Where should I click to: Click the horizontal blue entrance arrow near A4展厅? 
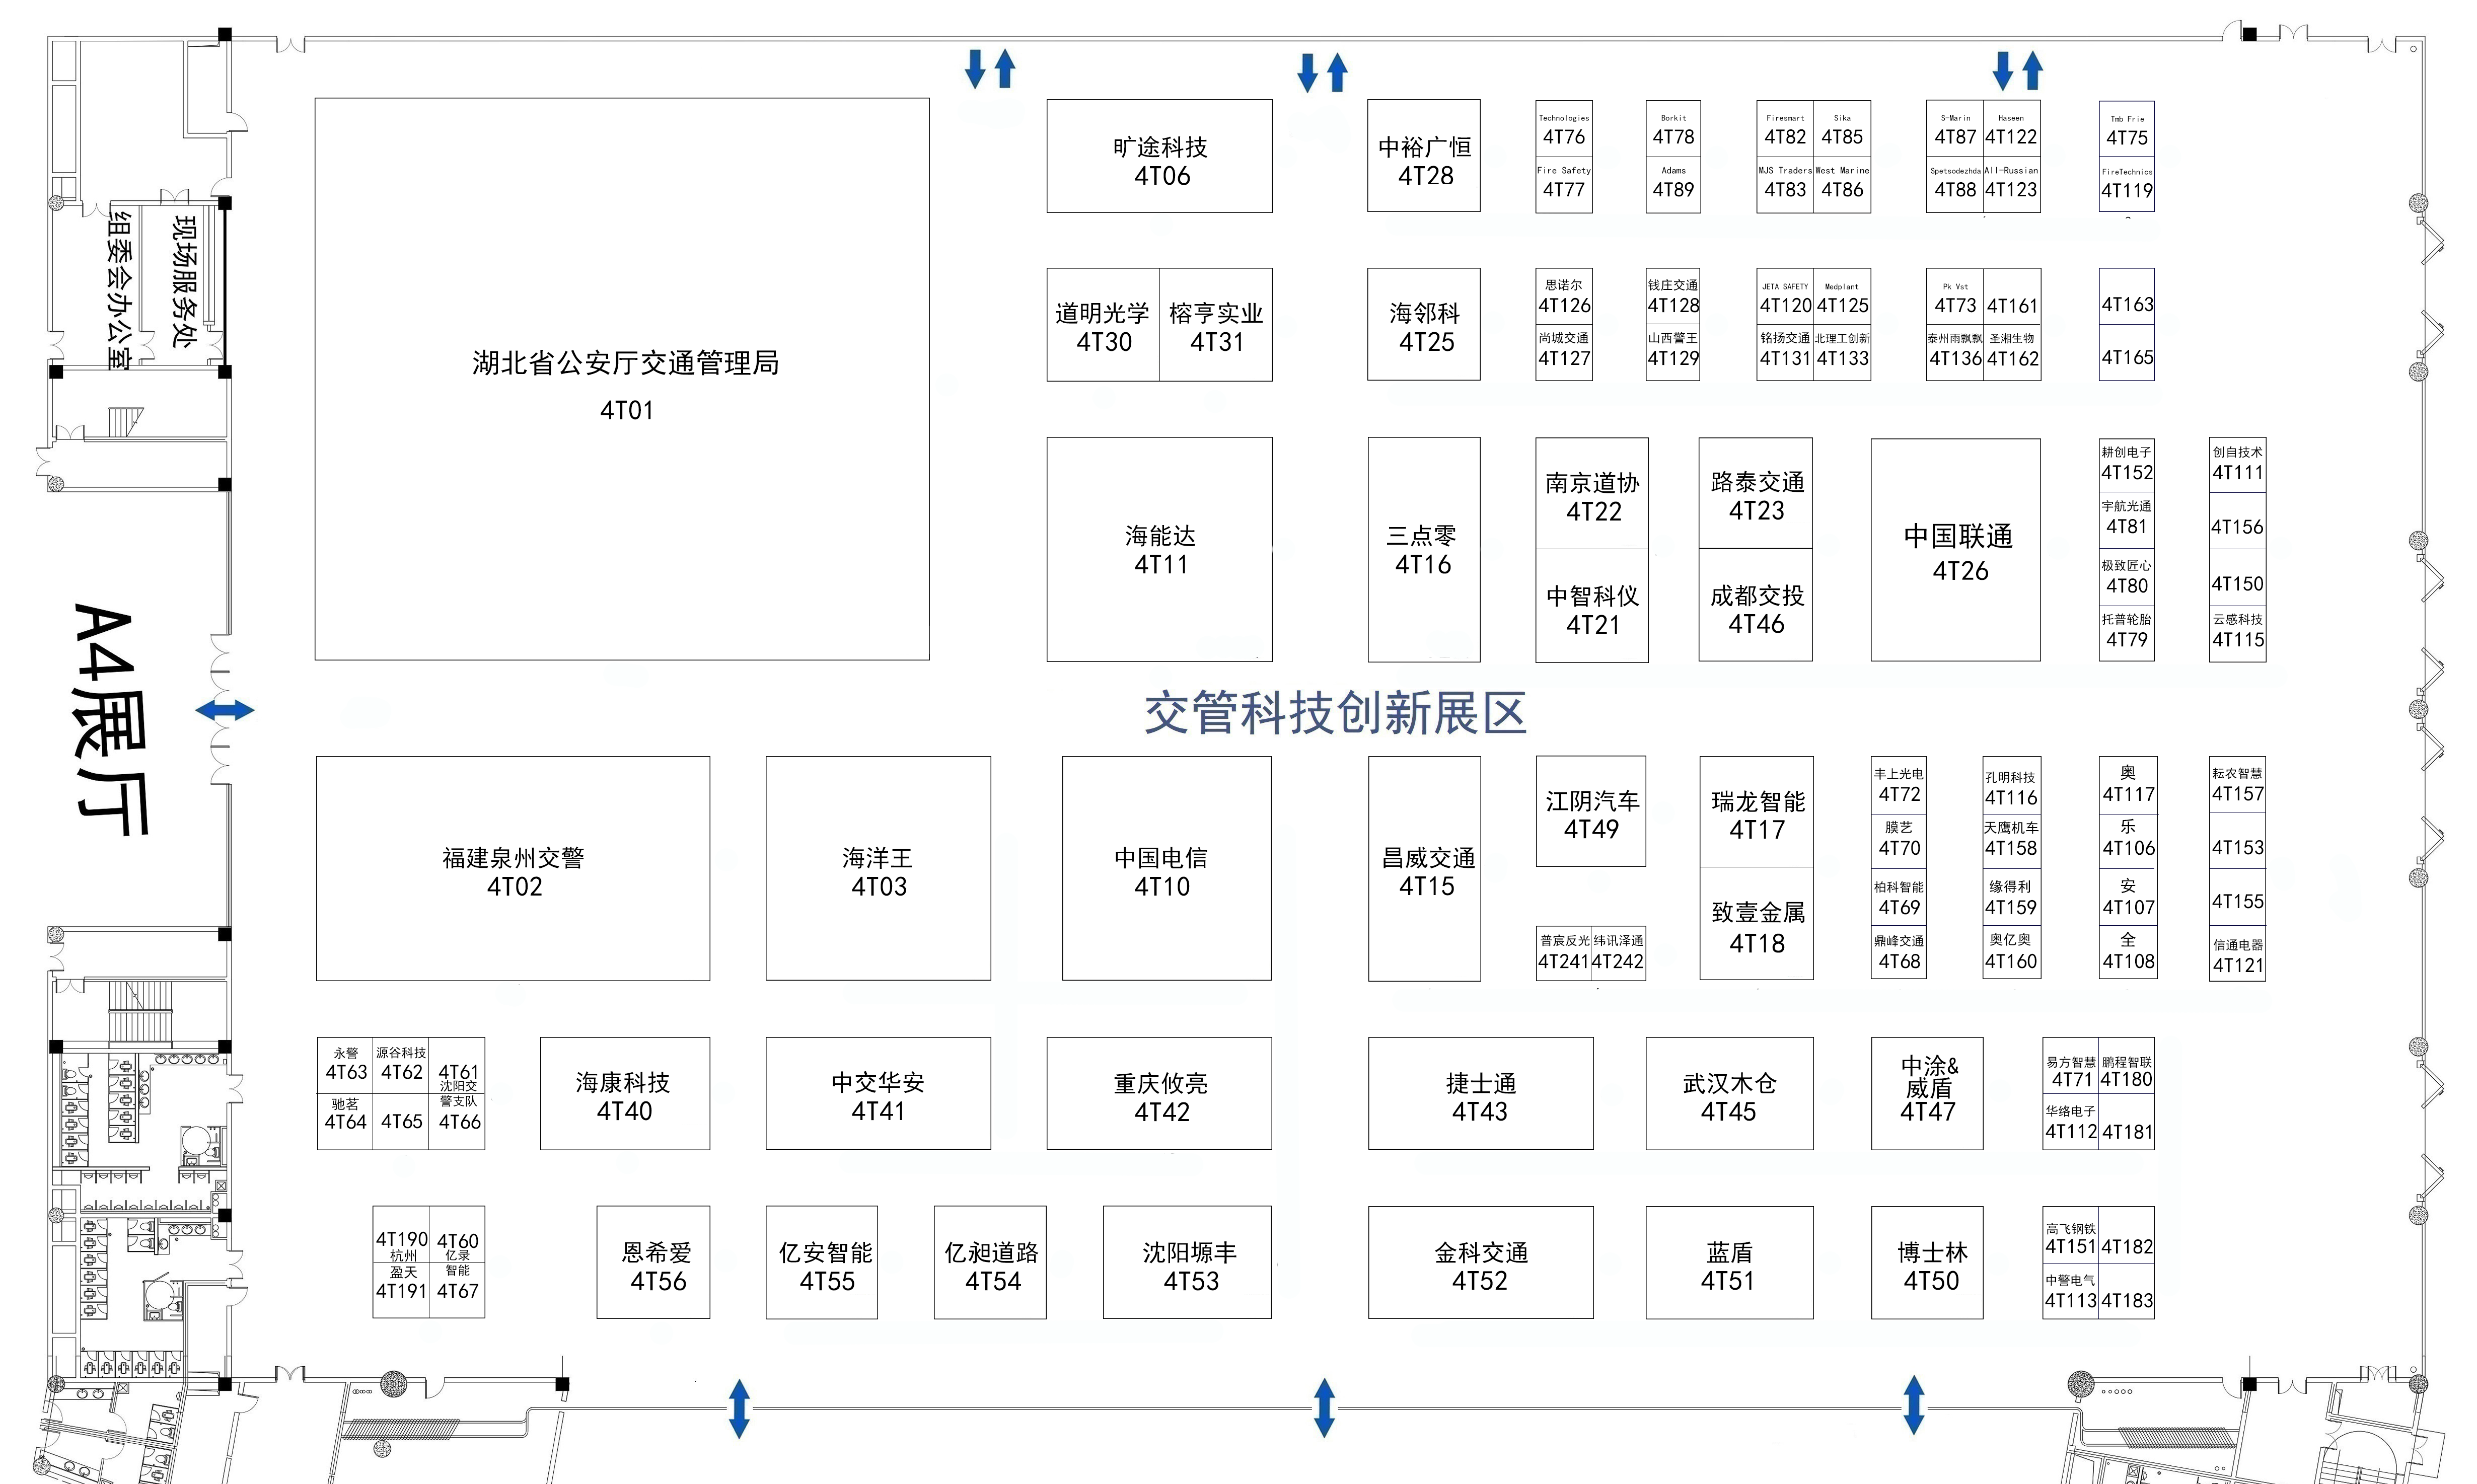(x=224, y=711)
